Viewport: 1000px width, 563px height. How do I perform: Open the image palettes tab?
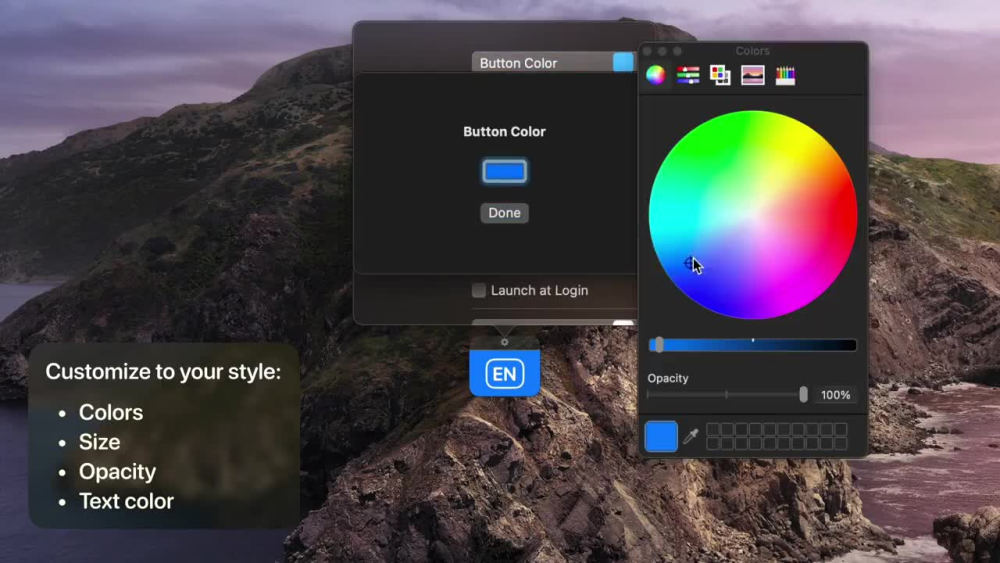[753, 75]
